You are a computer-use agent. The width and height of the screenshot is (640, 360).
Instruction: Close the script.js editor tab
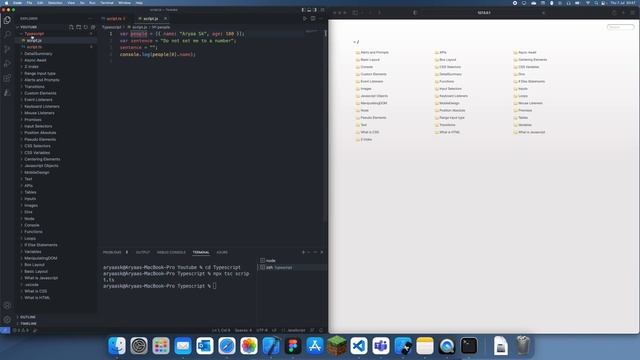[x=165, y=18]
